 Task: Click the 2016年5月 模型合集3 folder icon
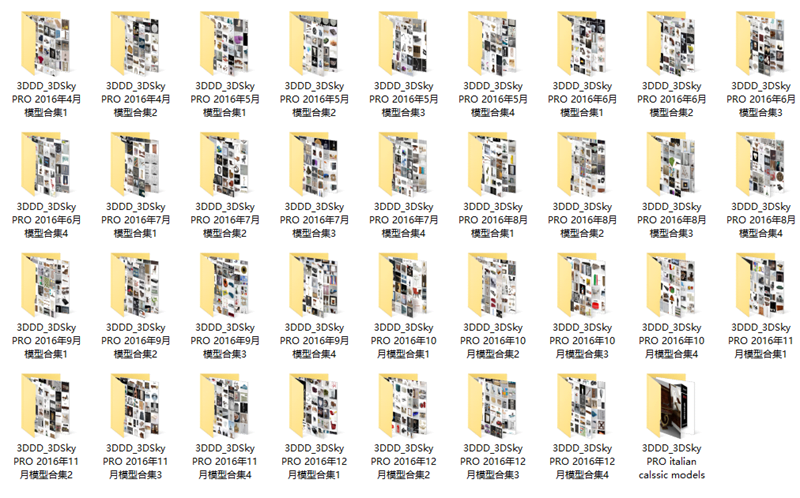point(403,43)
